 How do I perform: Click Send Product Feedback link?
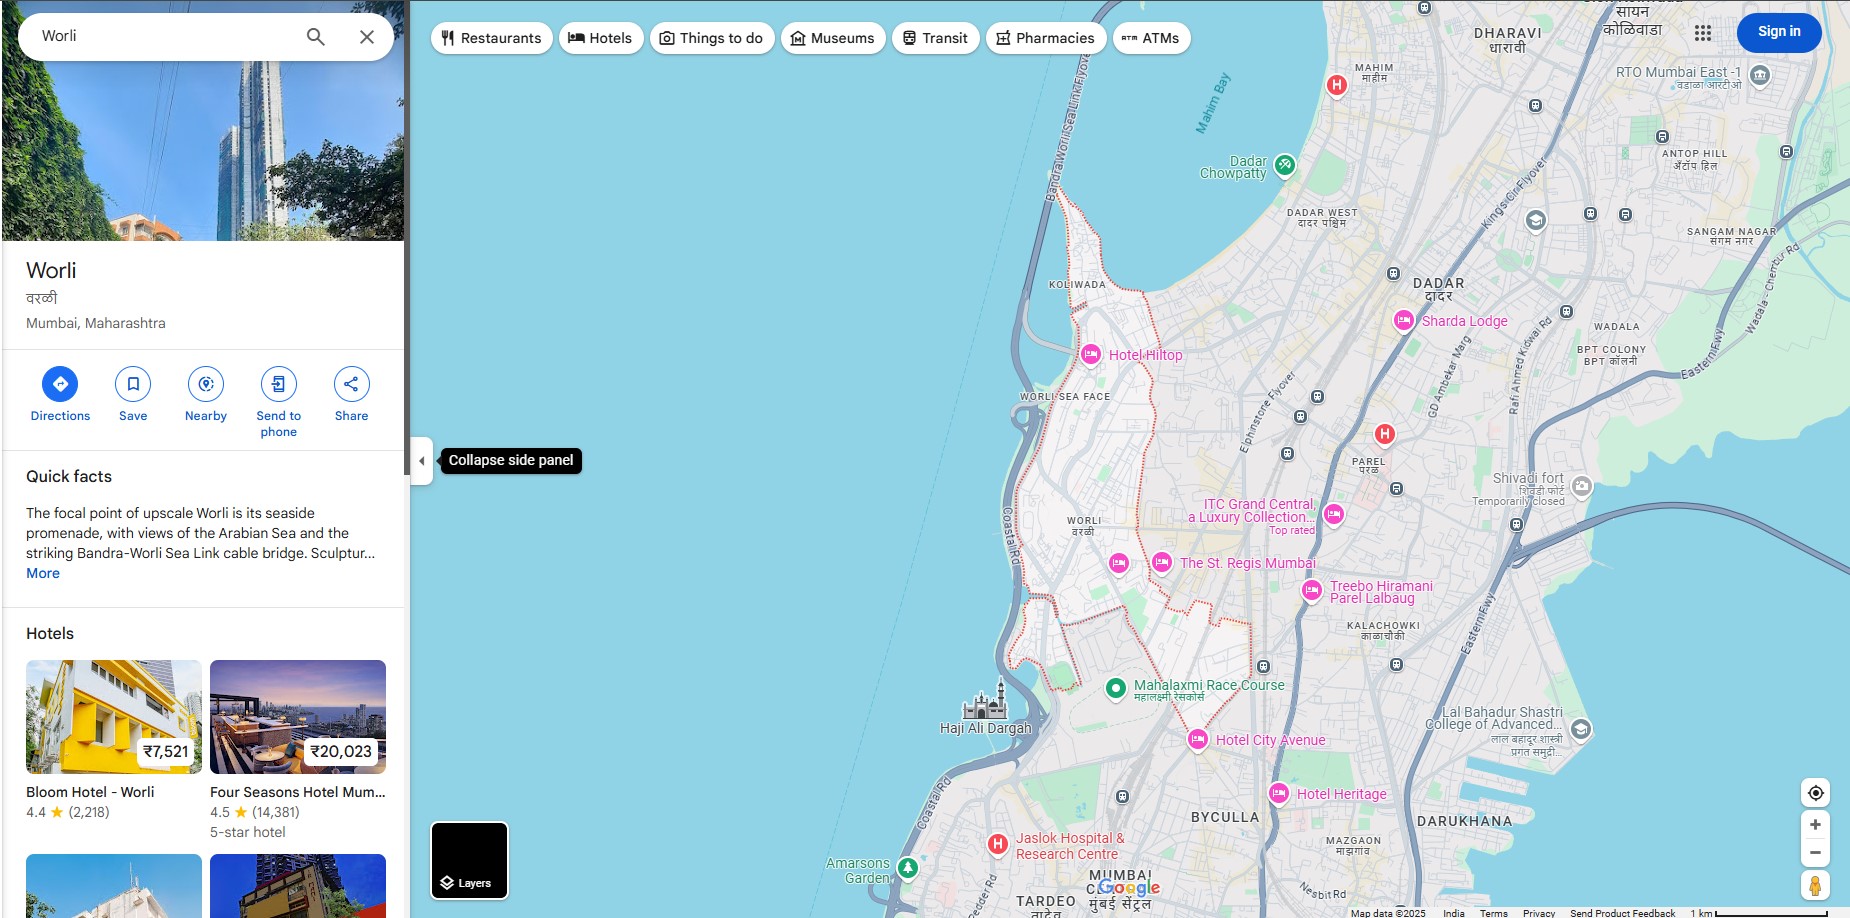[1622, 912]
